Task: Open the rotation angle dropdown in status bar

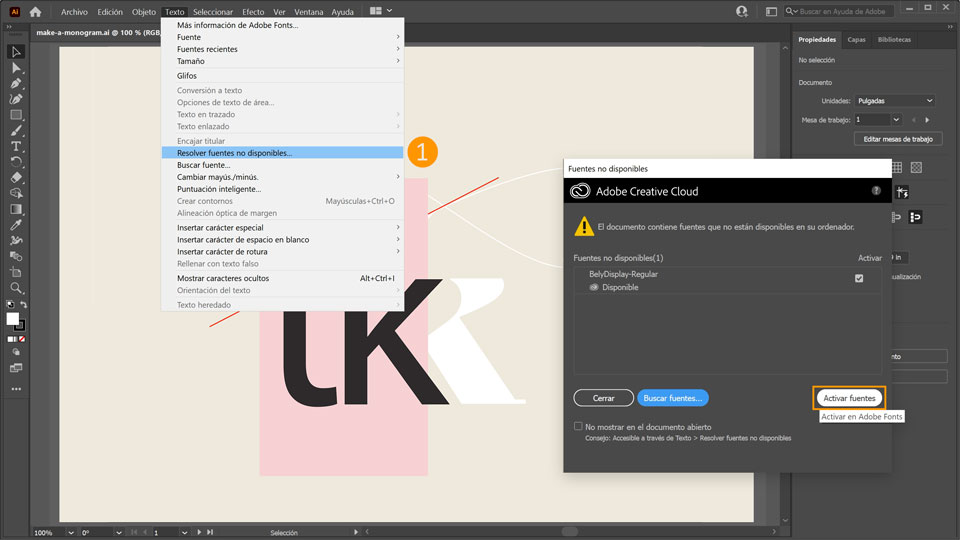Action: pos(119,533)
